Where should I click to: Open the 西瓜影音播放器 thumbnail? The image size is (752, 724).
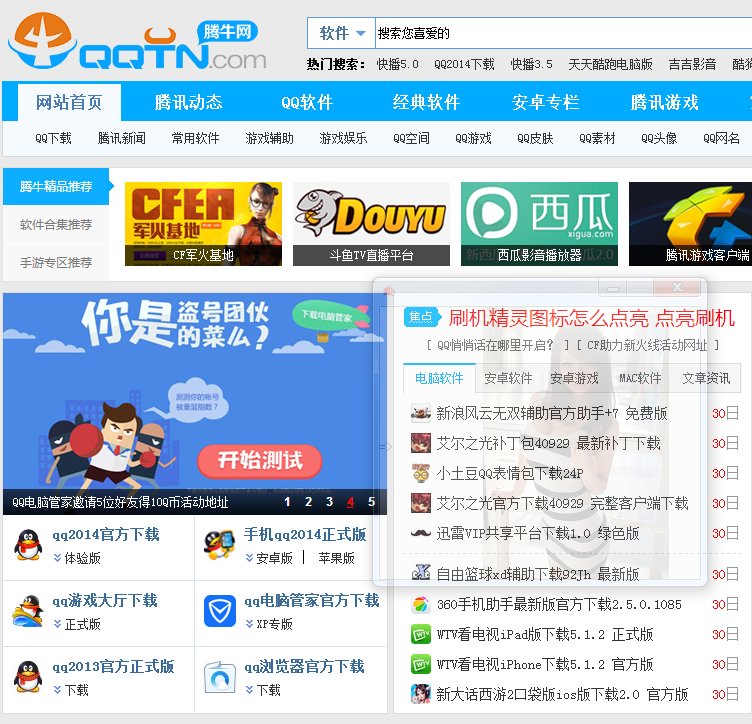tap(539, 224)
